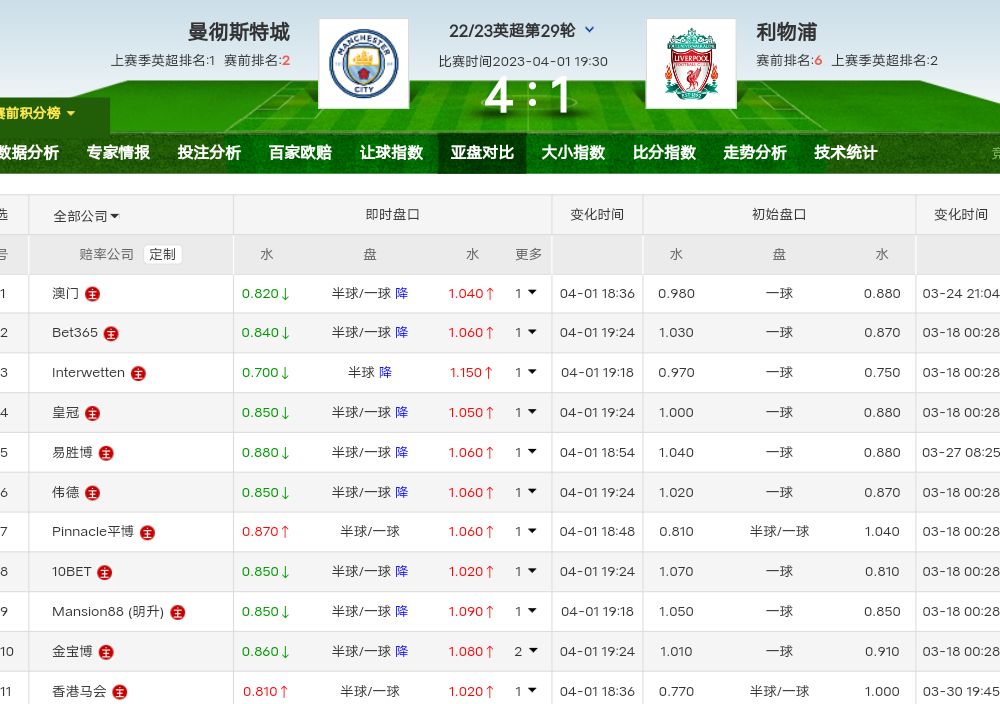Click the red 主 icon beside Bet365
The image size is (1000, 704).
coord(111,333)
